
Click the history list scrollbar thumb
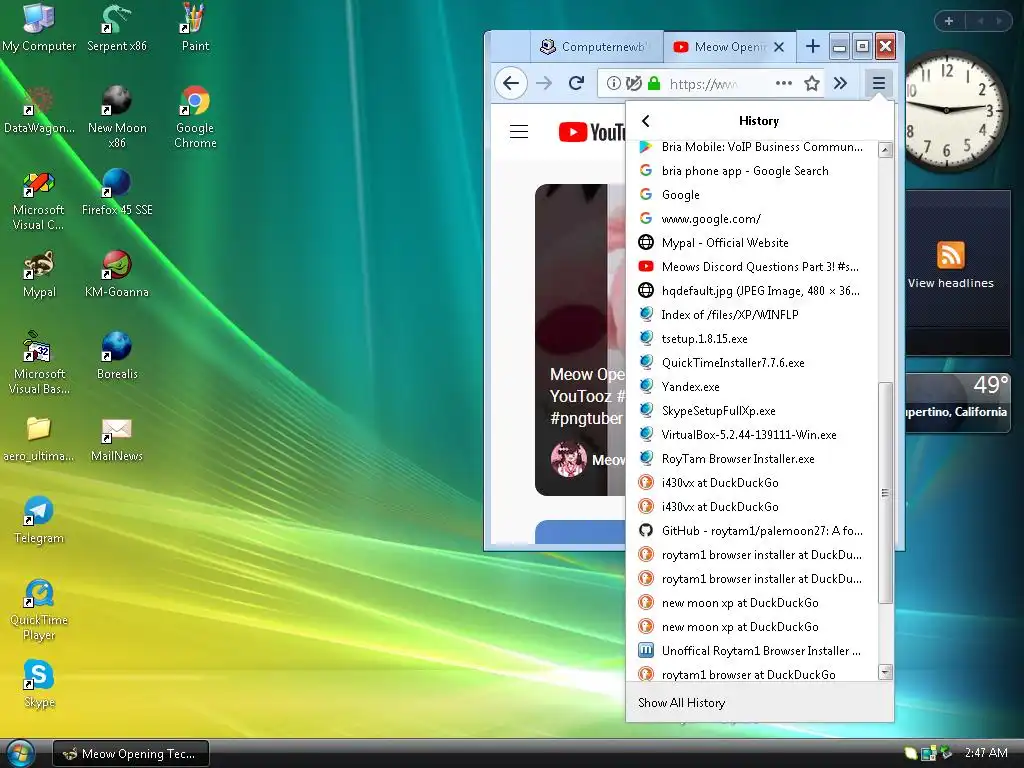tap(885, 493)
